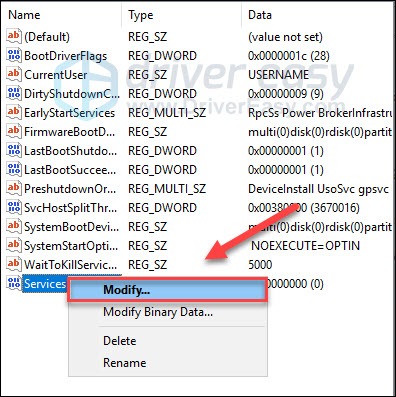Click the EarlyStartServices multi-string icon
396x397 pixels.
point(14,112)
